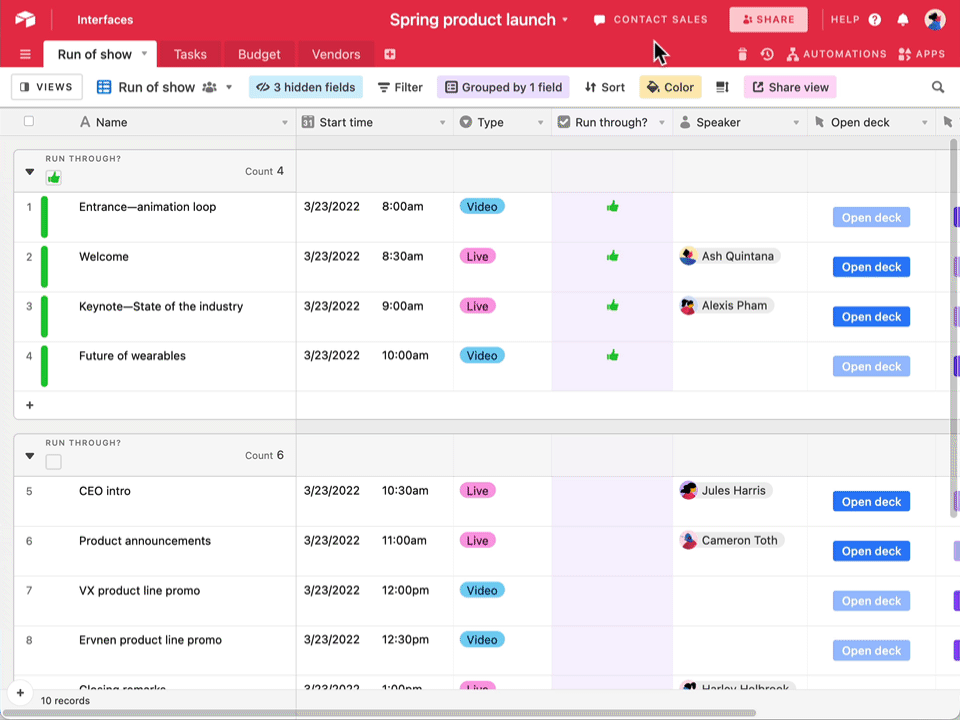Switch to the Tasks tab
This screenshot has height=720, width=960.
[x=190, y=54]
